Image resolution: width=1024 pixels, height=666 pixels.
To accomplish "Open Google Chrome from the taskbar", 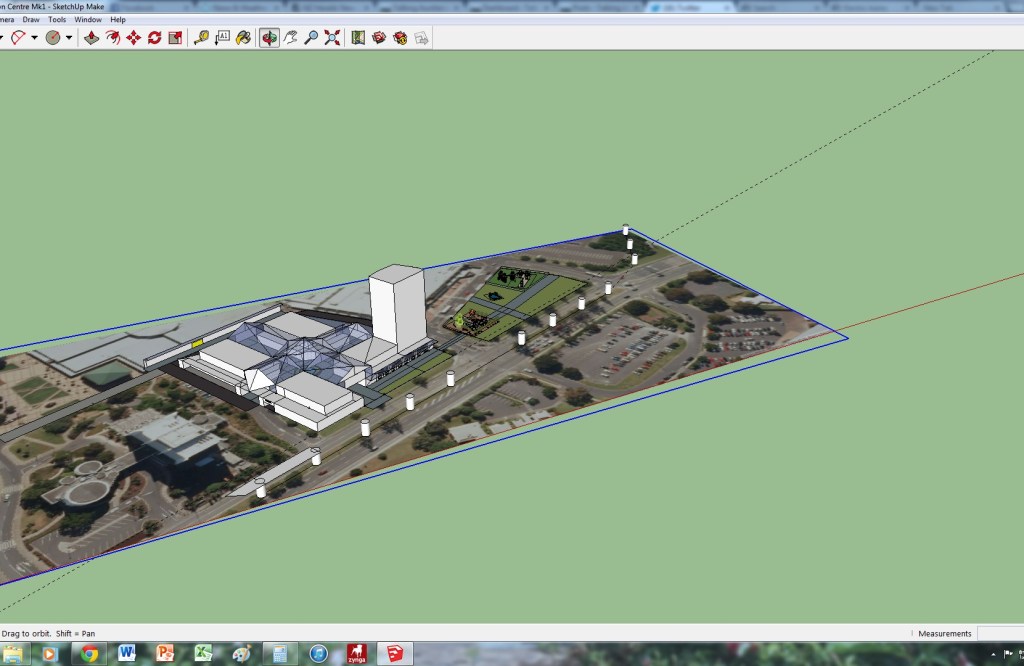I will coord(89,654).
